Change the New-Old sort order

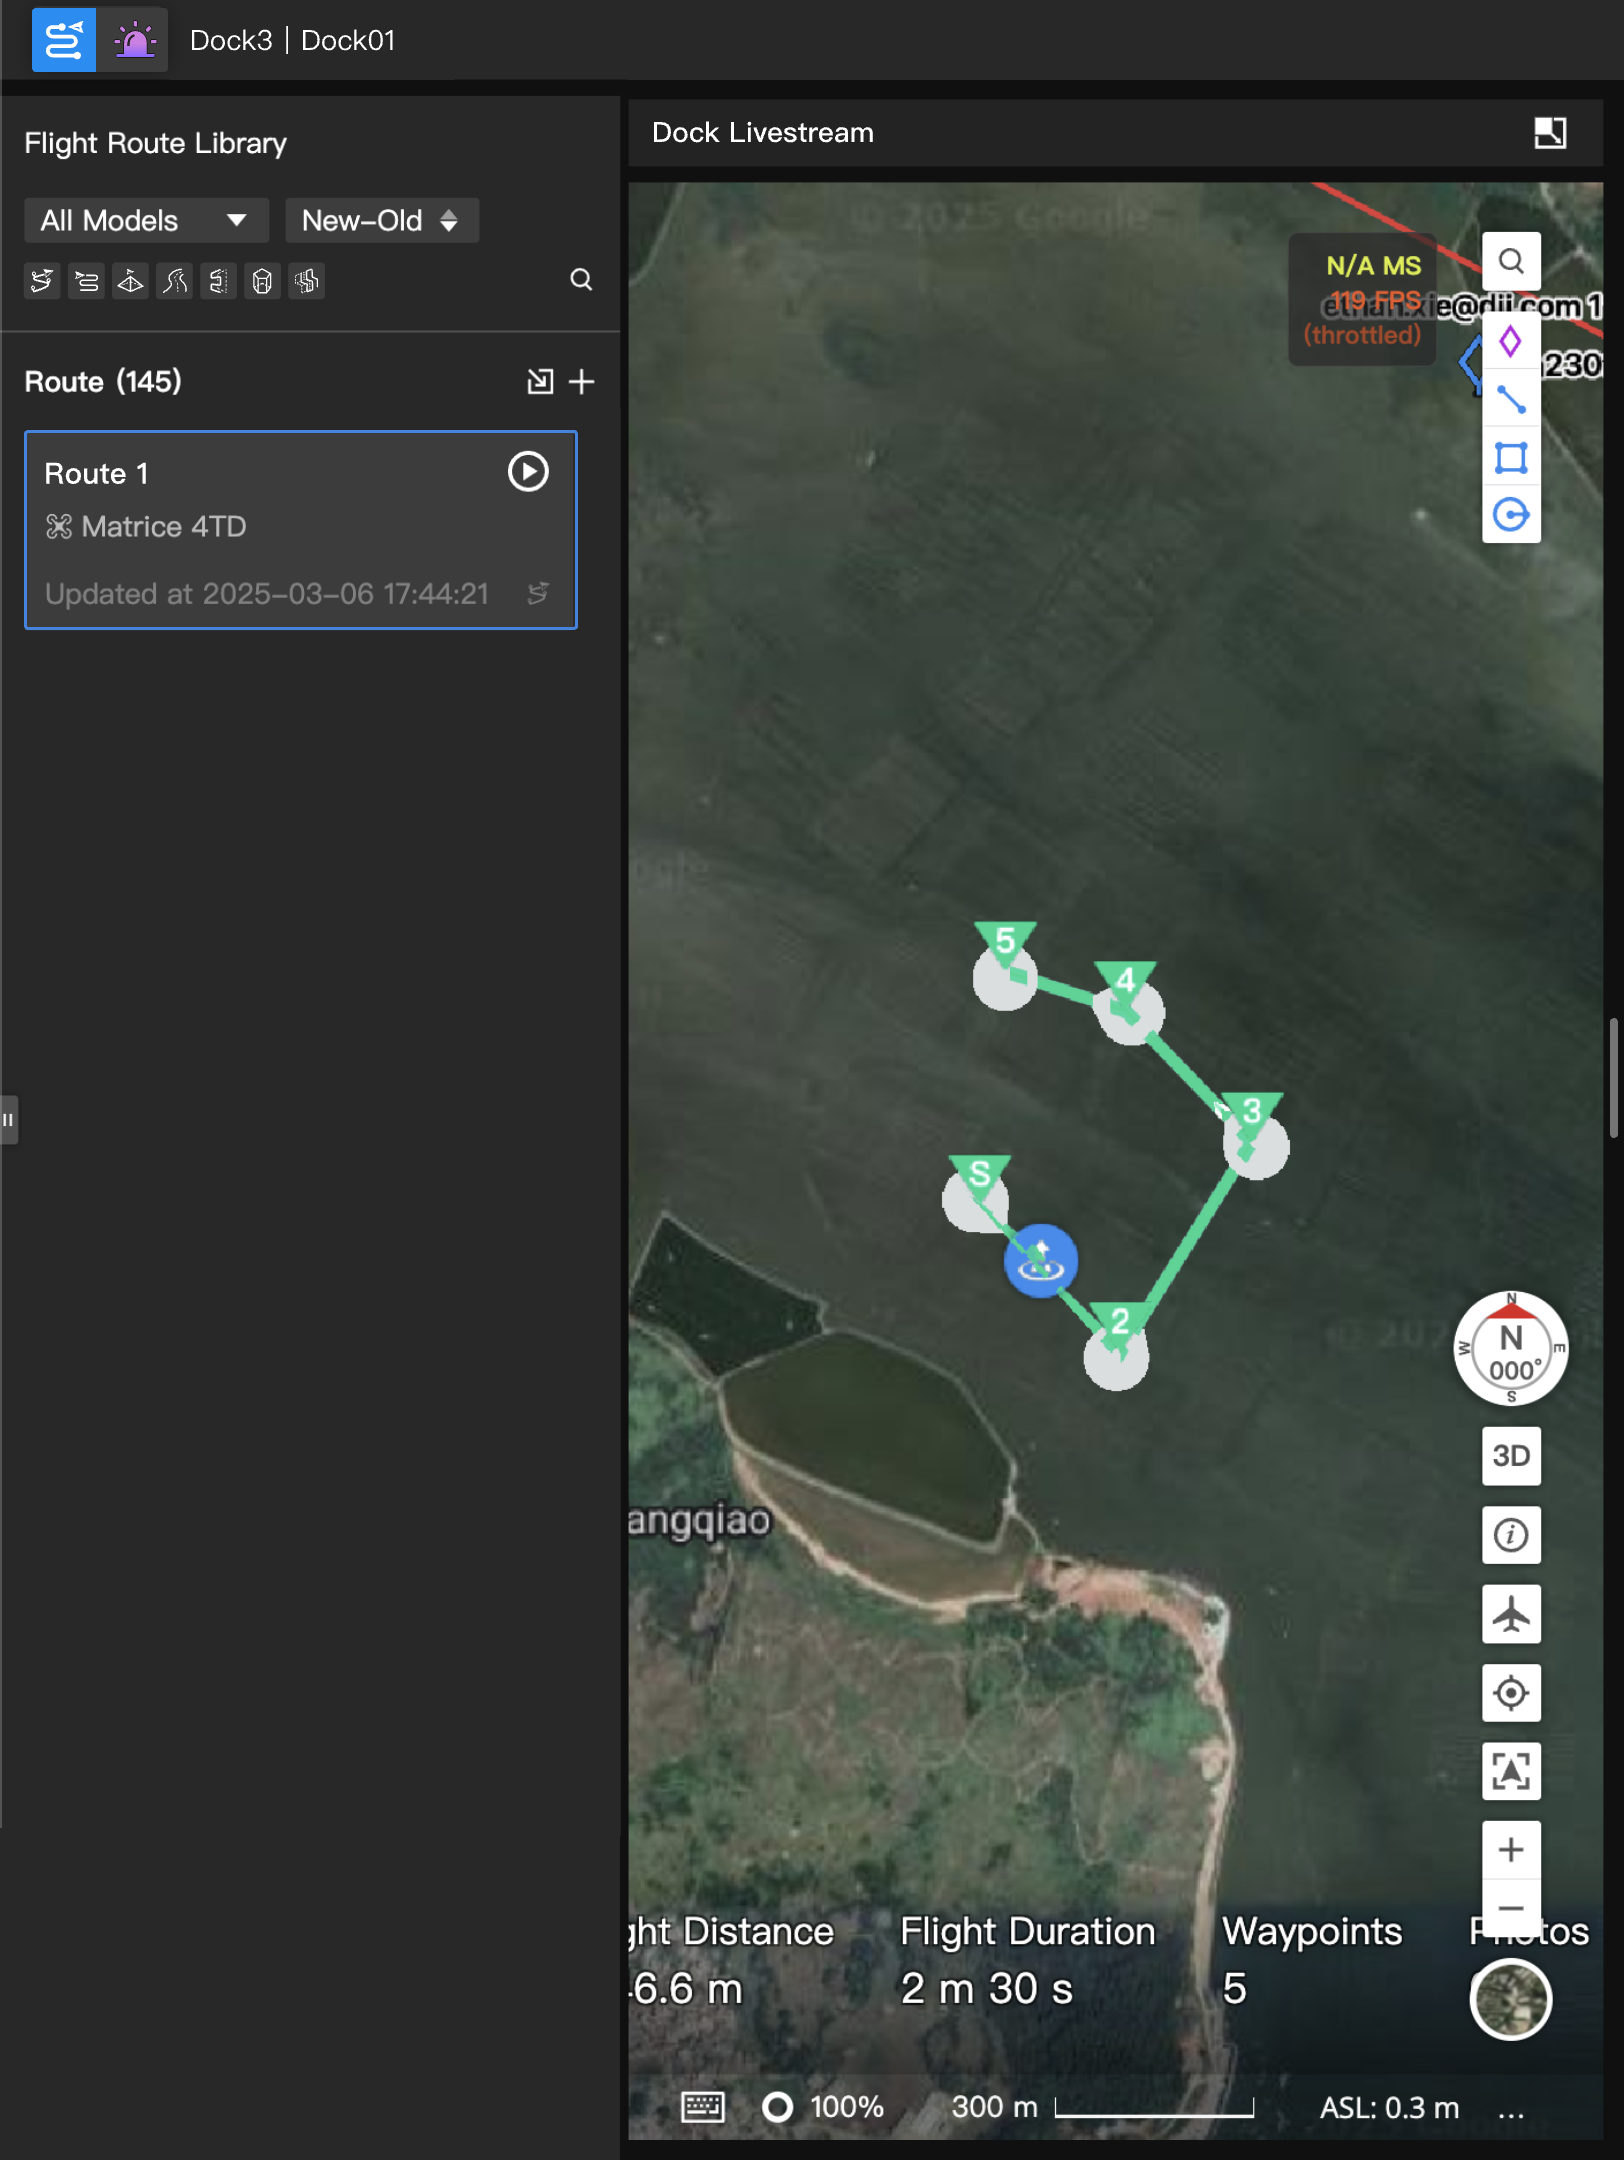pos(381,221)
